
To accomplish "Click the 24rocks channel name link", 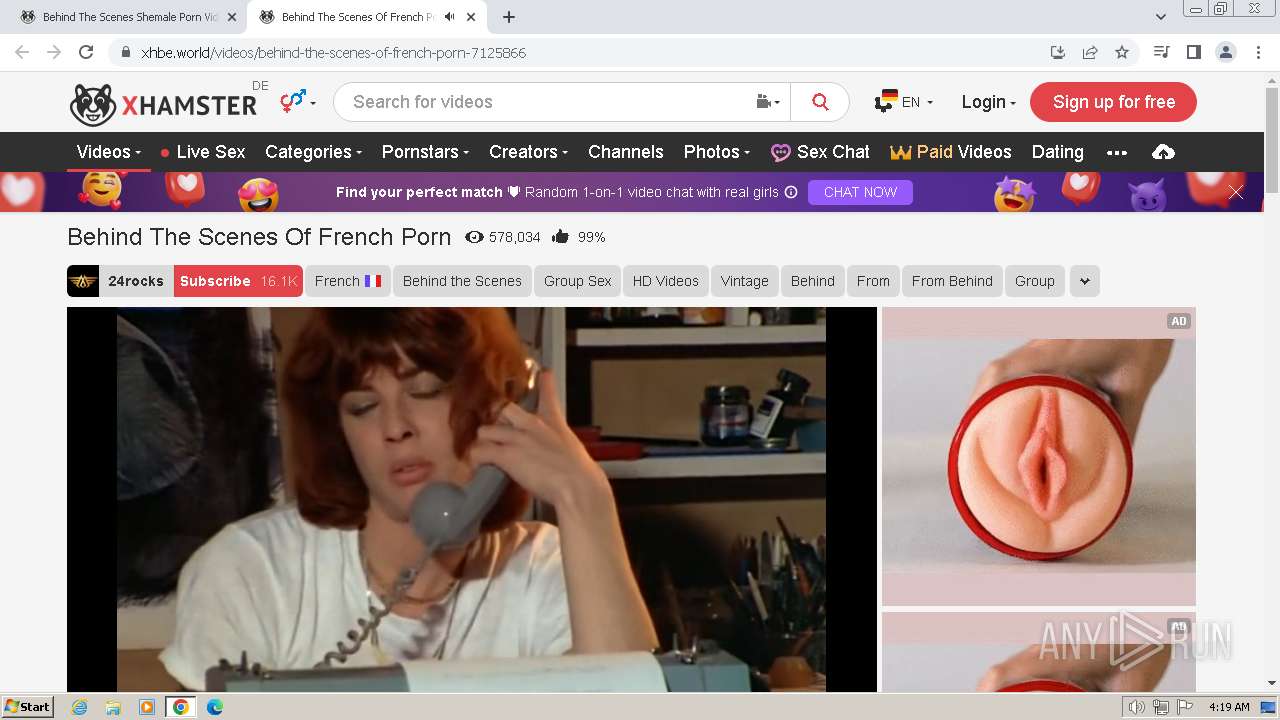I will 136,281.
